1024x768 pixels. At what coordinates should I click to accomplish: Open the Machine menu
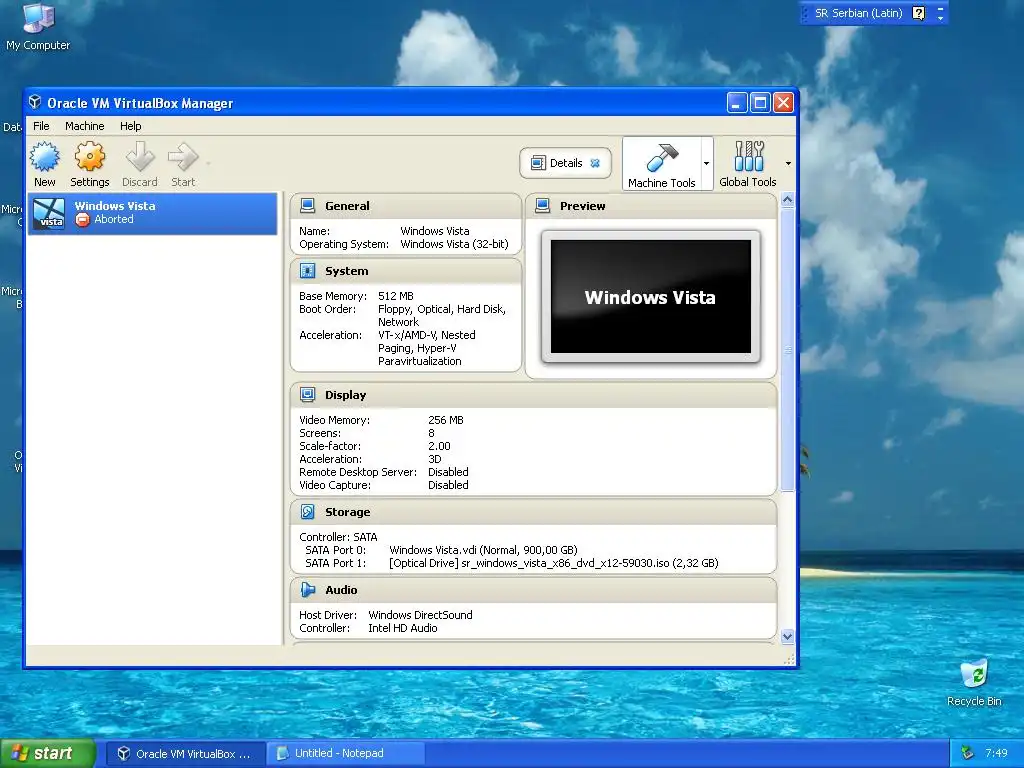[84, 126]
